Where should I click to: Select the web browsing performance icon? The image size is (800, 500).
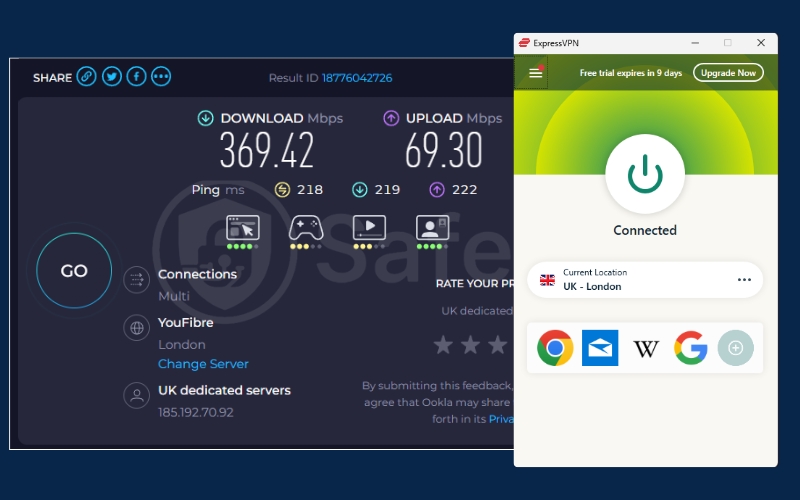pos(243,228)
